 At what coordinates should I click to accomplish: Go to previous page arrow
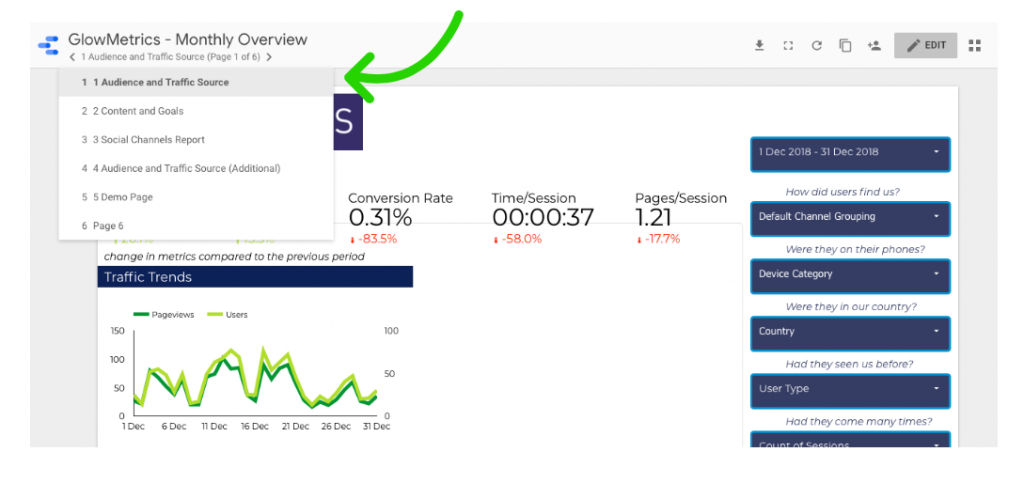[72, 58]
